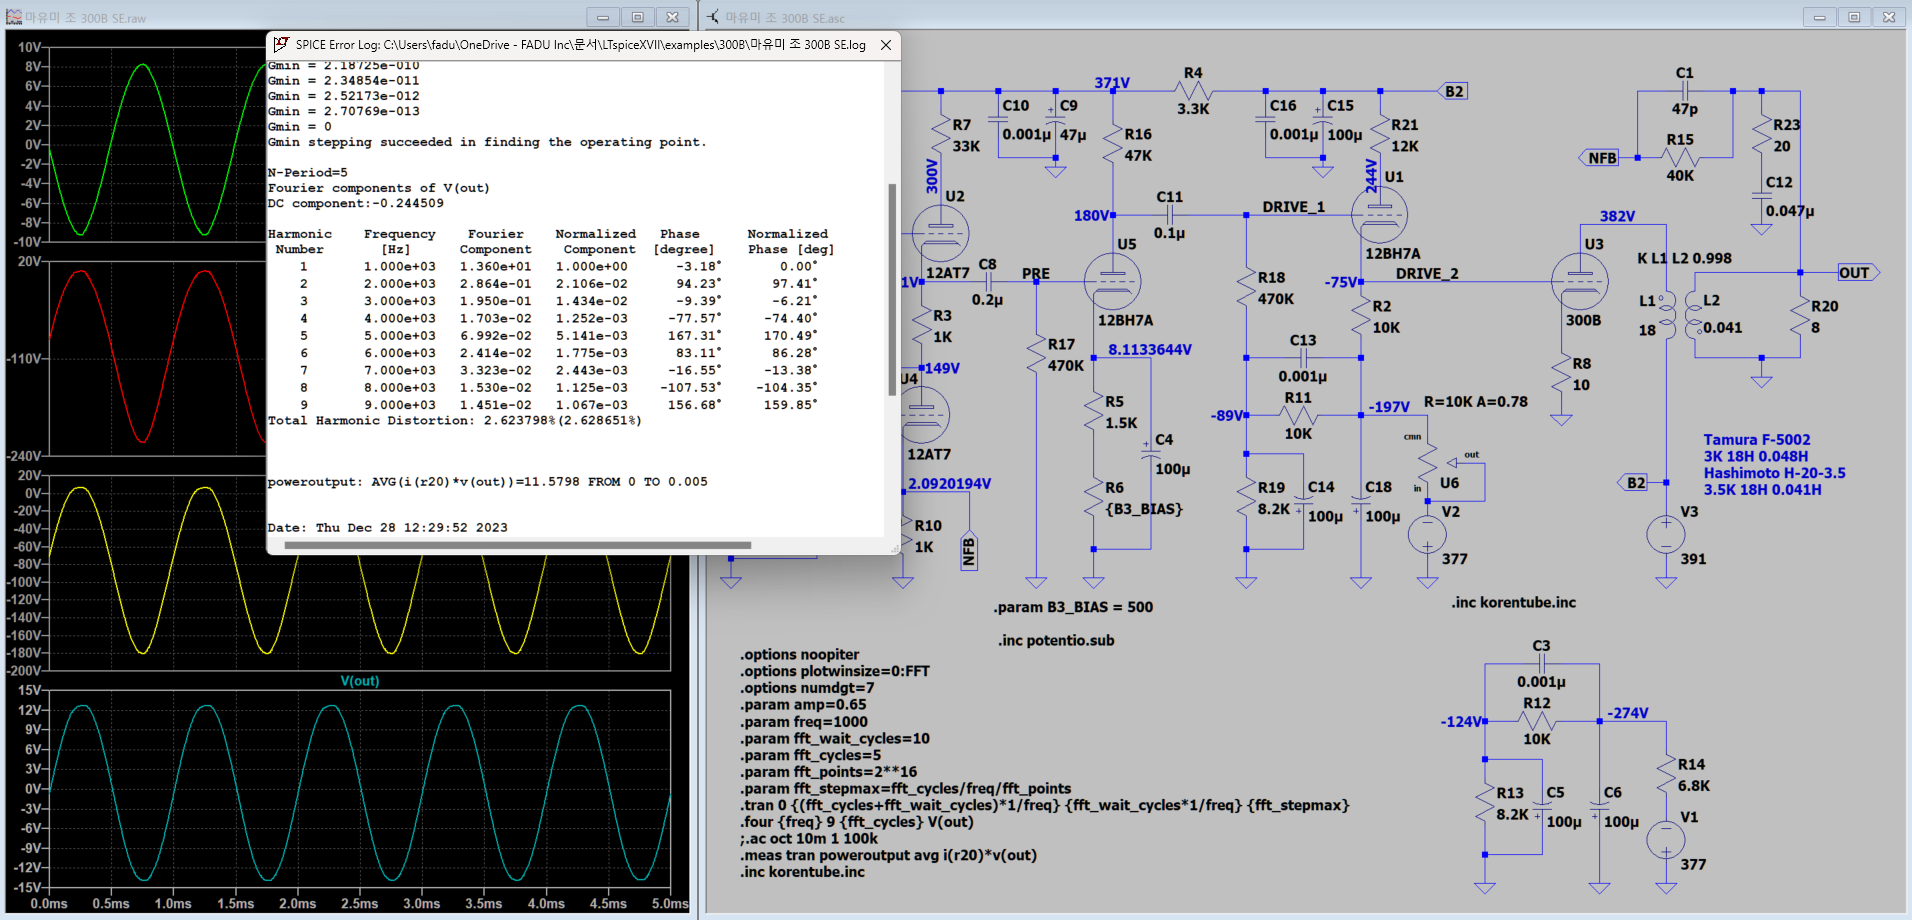Minimize the schematic .asc window
The width and height of the screenshot is (1912, 920).
click(x=1820, y=17)
